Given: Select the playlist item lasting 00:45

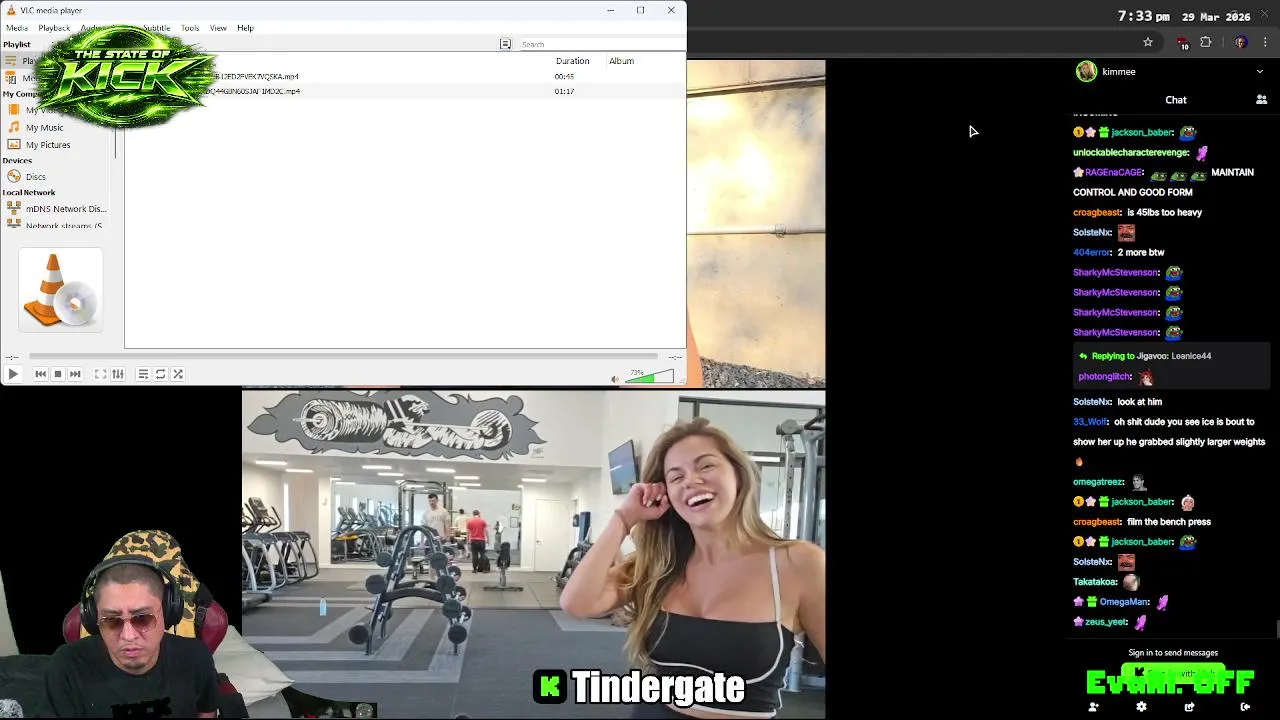Looking at the screenshot, I should tap(405, 76).
